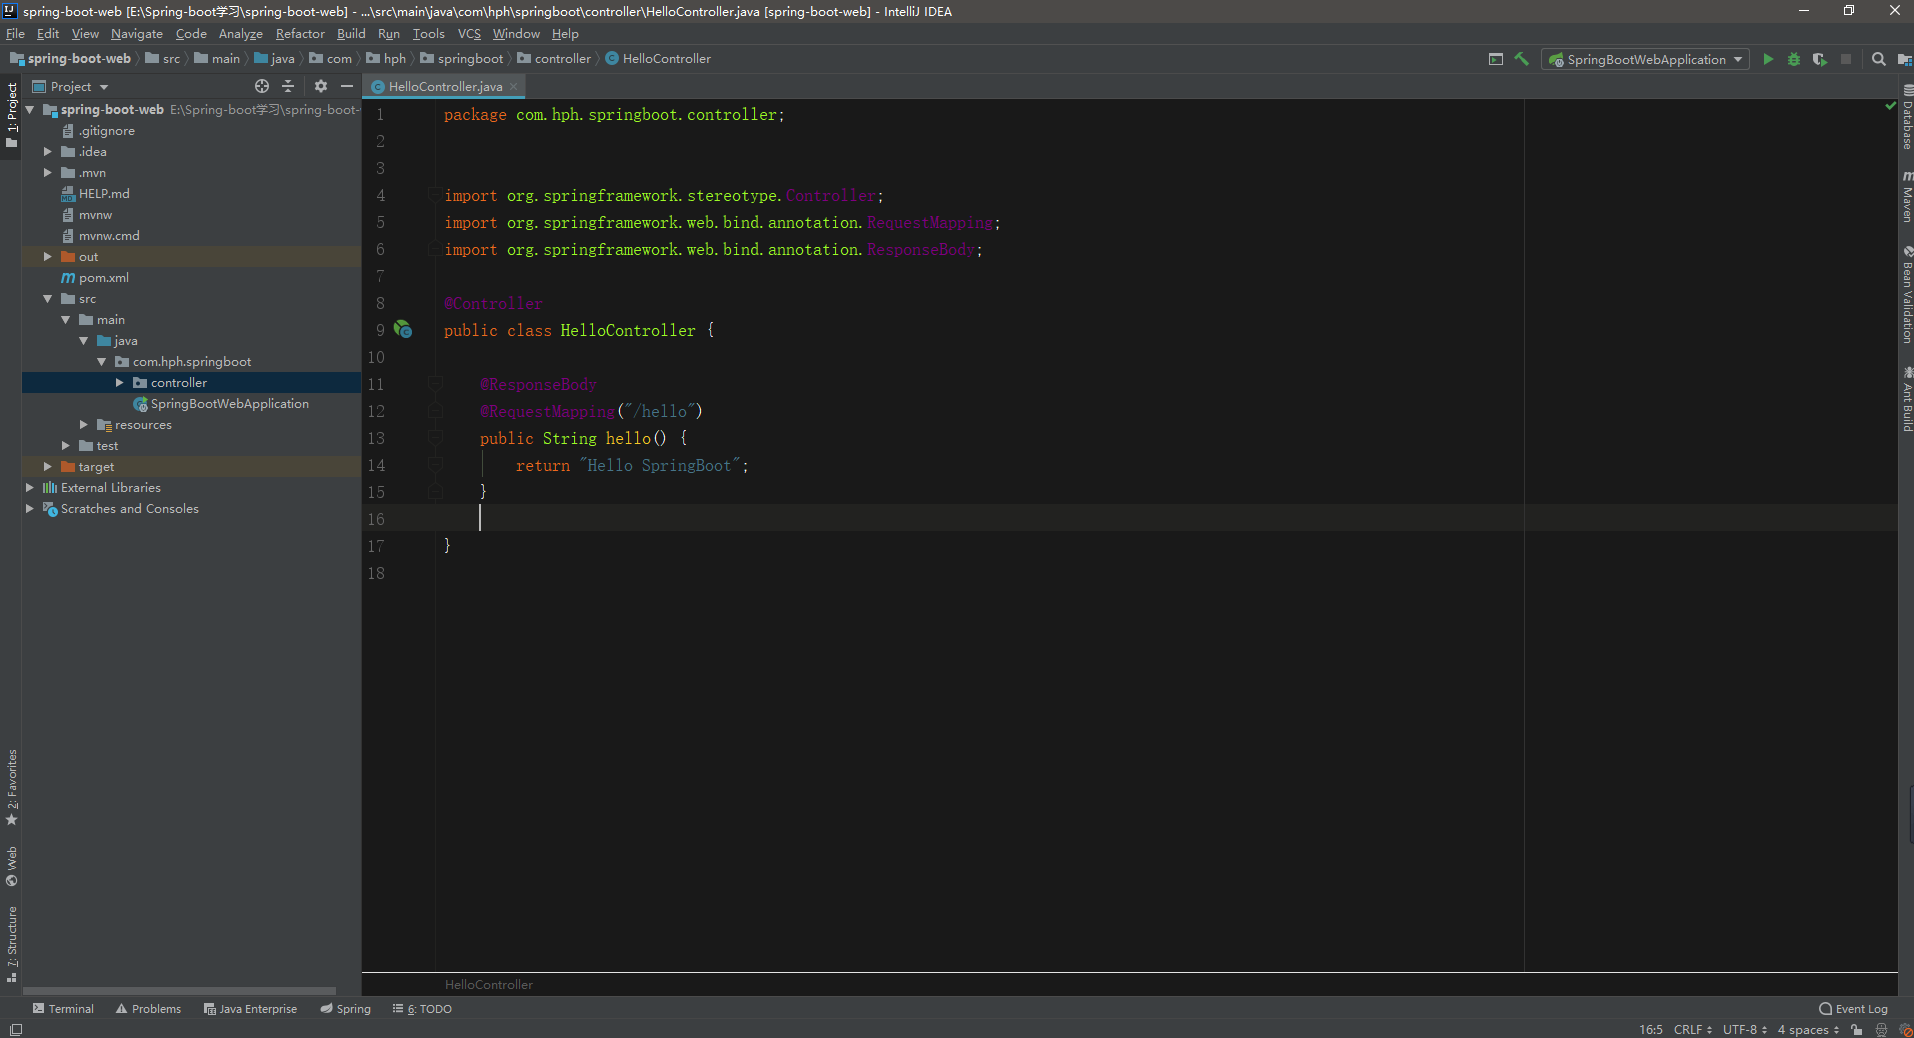1914x1038 pixels.
Task: Click the Project panel horizontal scrollbar
Action: click(180, 991)
